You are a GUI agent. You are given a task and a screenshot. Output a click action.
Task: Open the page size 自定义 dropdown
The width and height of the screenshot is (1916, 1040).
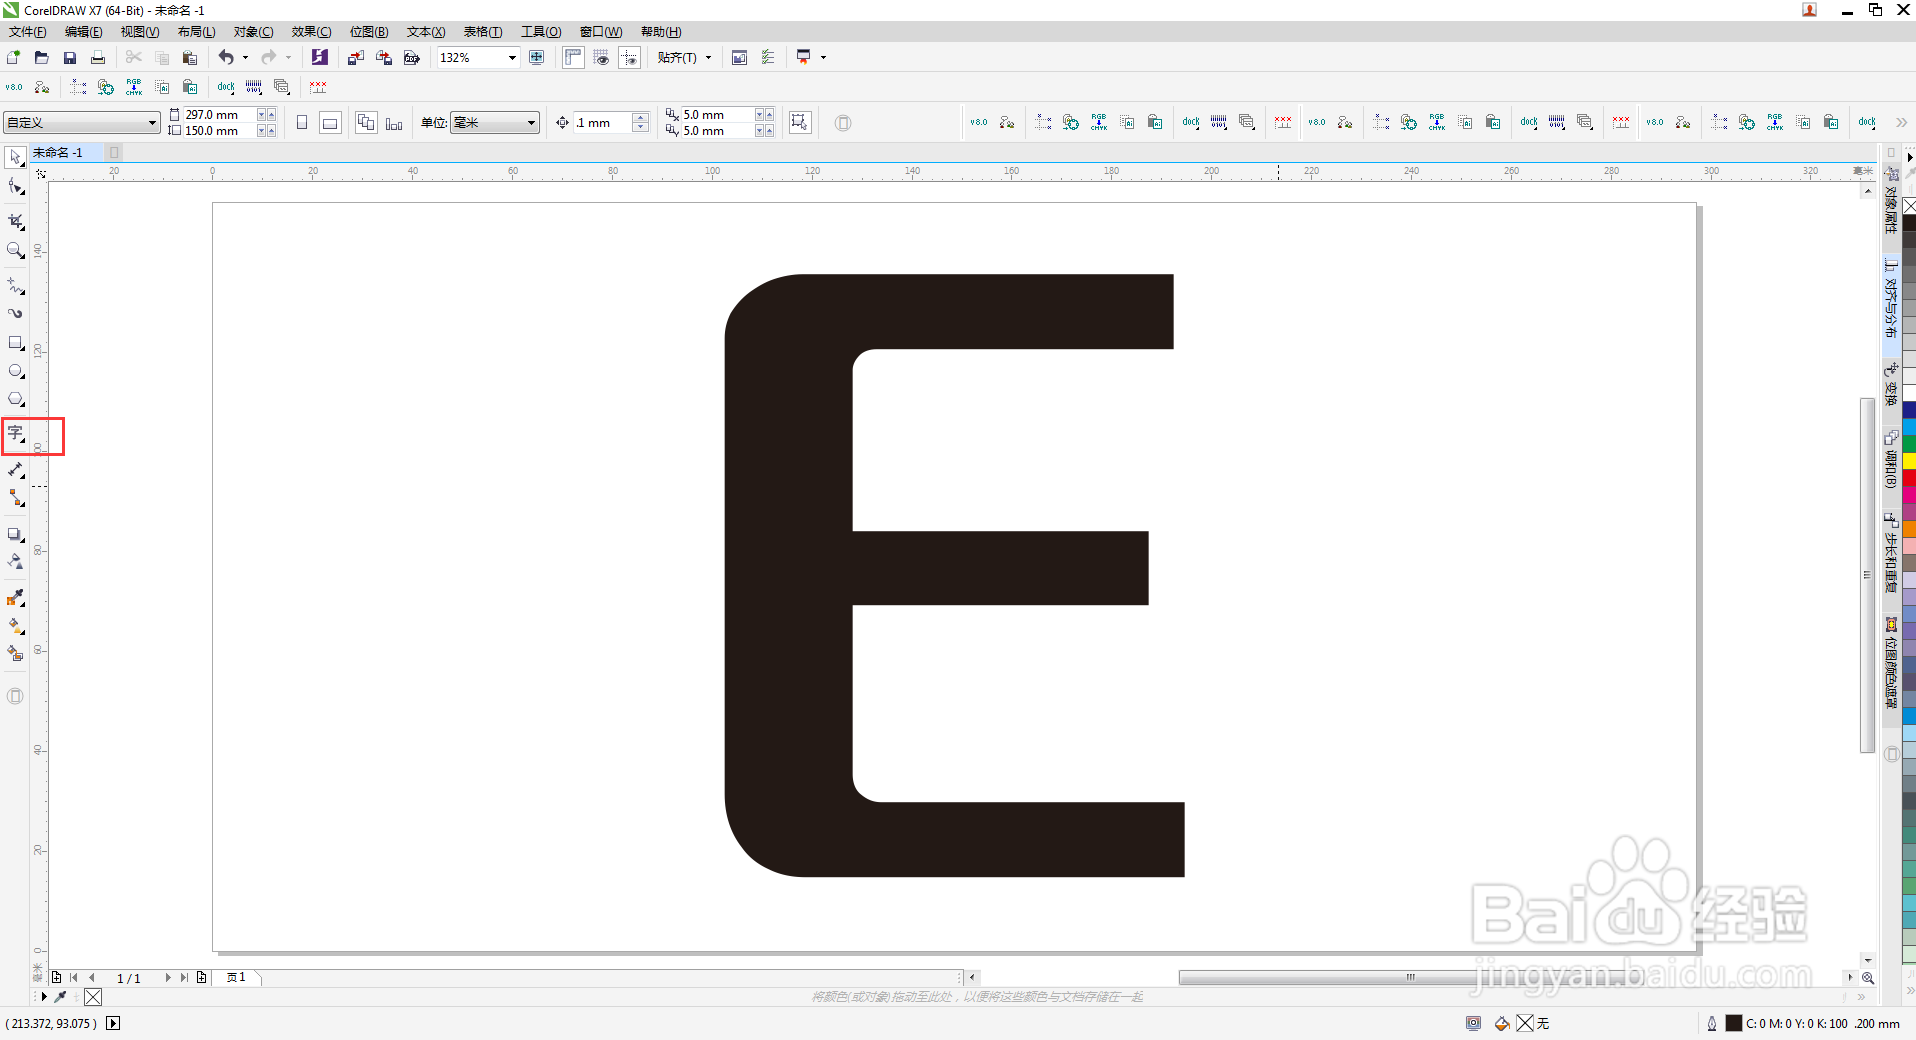click(152, 123)
